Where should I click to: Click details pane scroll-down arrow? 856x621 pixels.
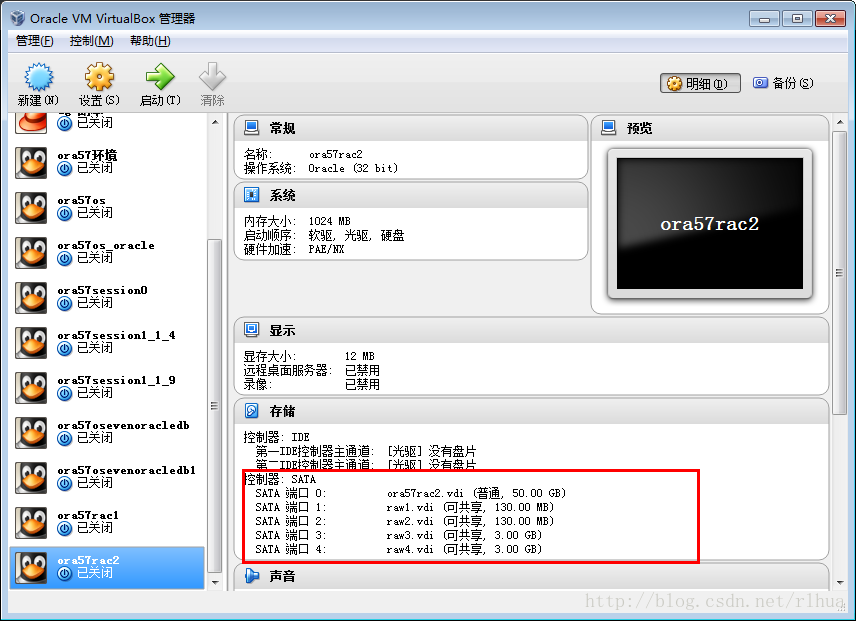tap(840, 582)
